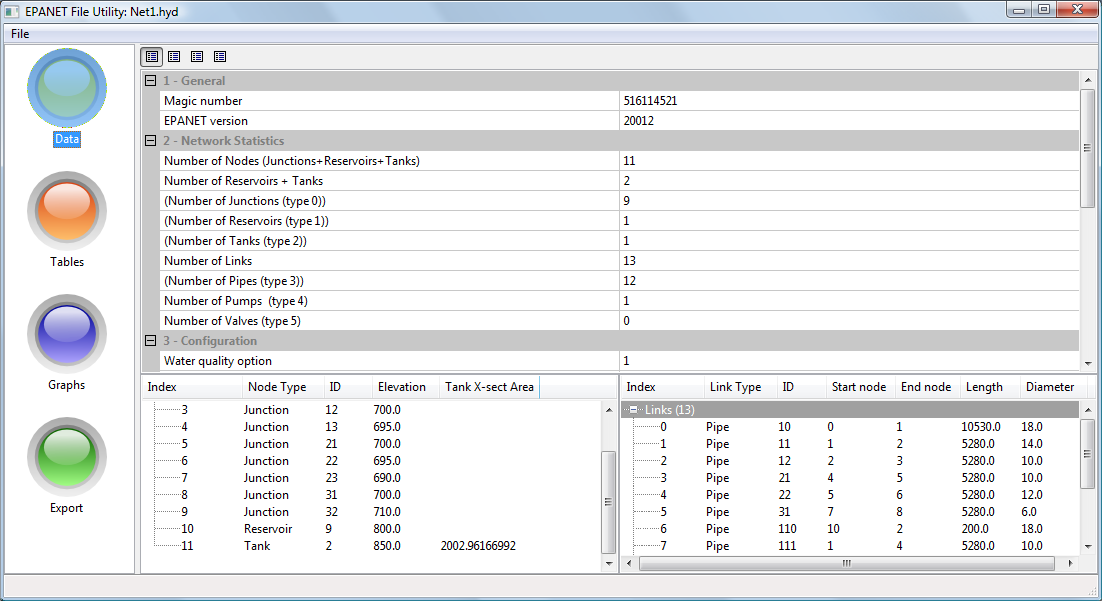Collapse the 1 - General section
This screenshot has width=1102, height=601.
click(150, 81)
